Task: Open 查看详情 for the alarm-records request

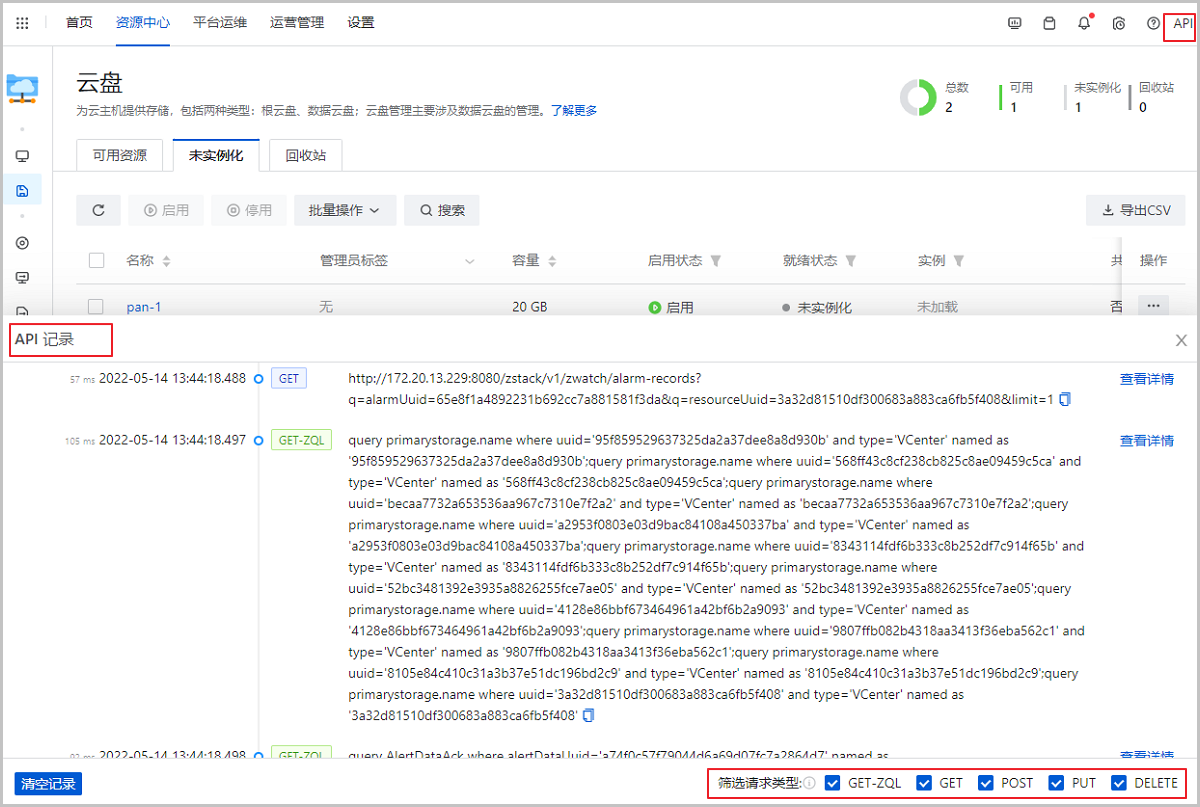Action: 1147,378
